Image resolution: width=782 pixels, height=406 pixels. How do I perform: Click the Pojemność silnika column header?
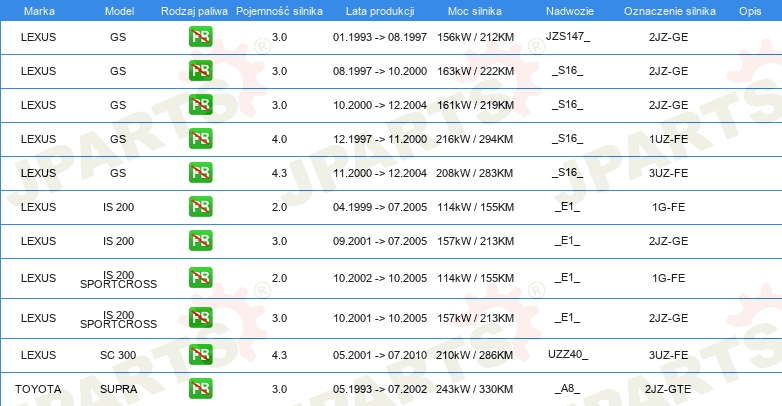(279, 11)
